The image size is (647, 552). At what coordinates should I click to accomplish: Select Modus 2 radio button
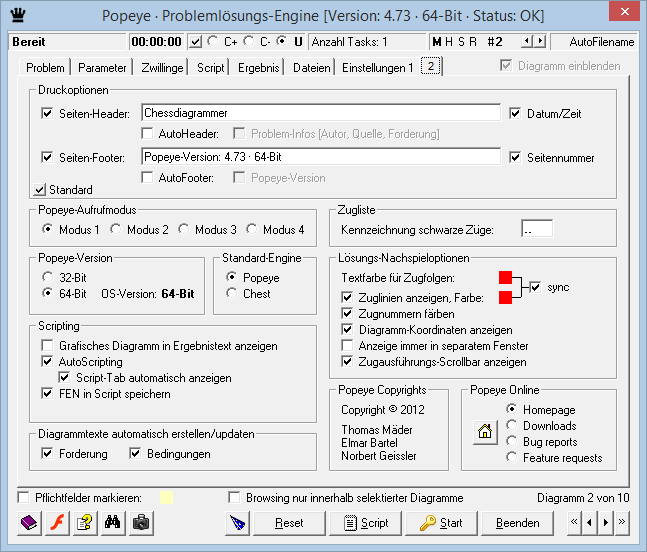[116, 229]
